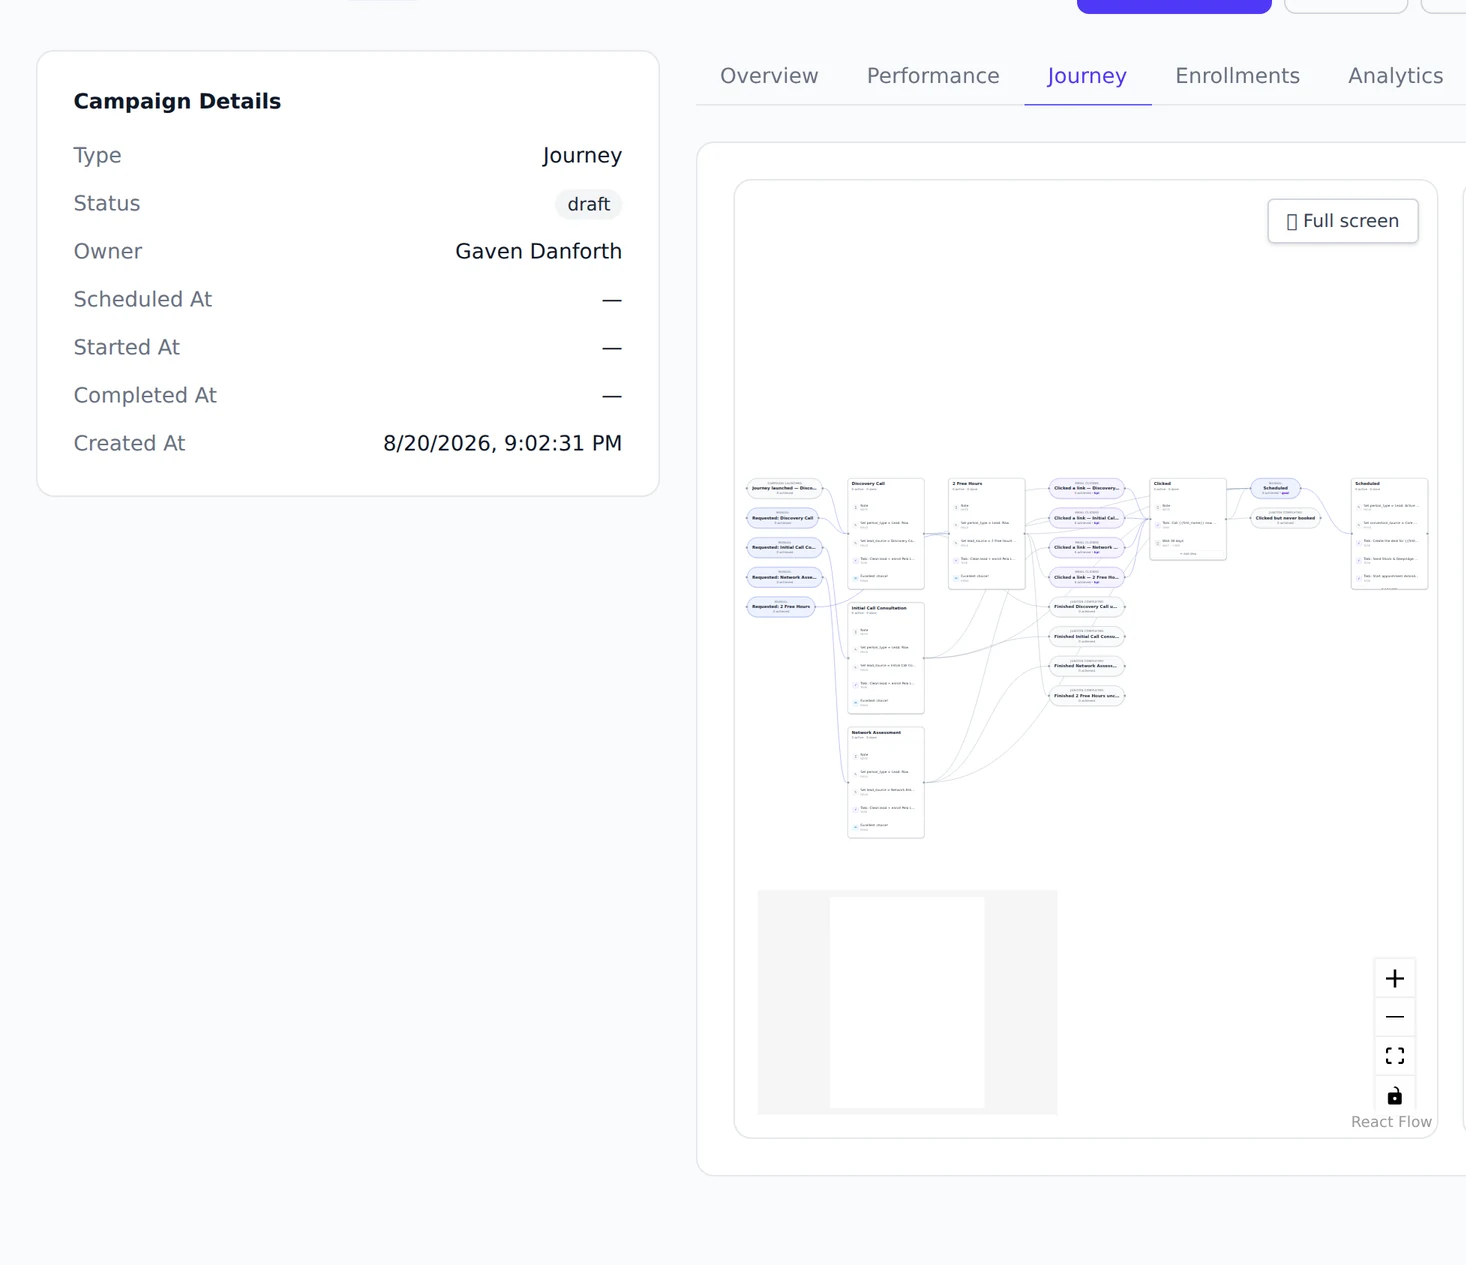Image resolution: width=1466 pixels, height=1265 pixels.
Task: Click the Scheduled stage card title
Action: [x=1367, y=484]
